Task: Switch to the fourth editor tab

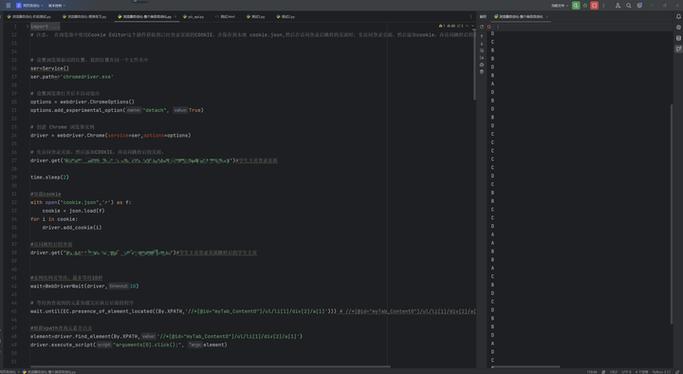Action: pyautogui.click(x=193, y=17)
